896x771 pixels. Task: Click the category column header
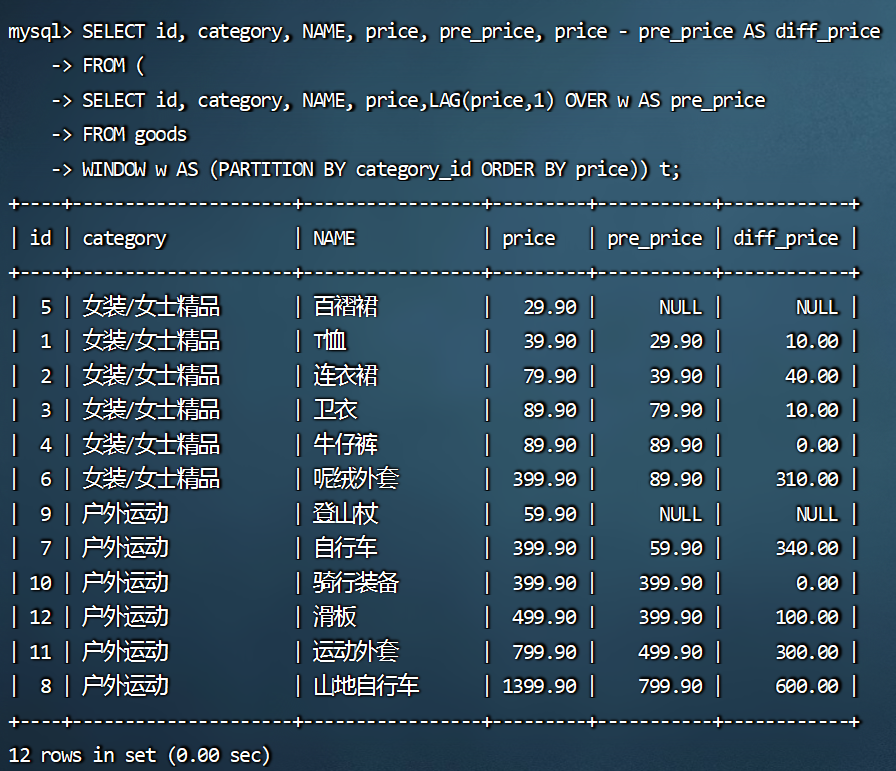point(124,238)
